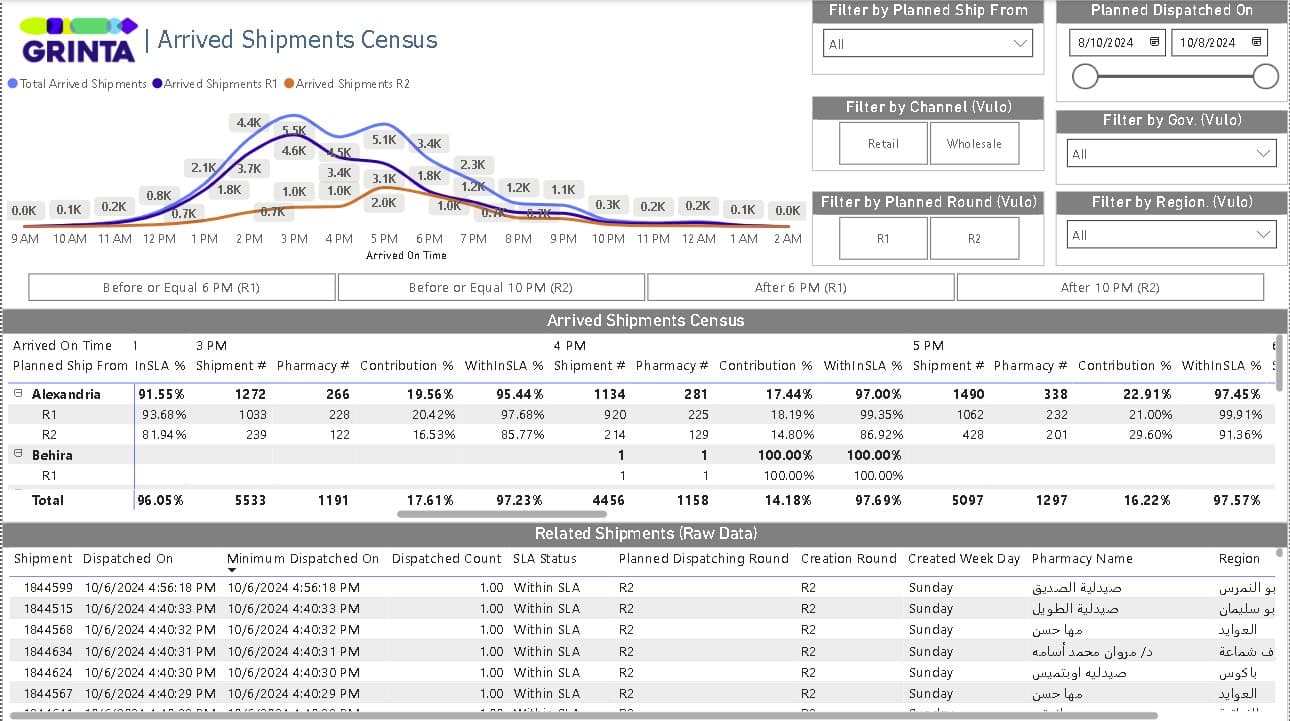Click the Total row in census table
Screen dimensions: 1290x721
pyautogui.click(x=642, y=500)
